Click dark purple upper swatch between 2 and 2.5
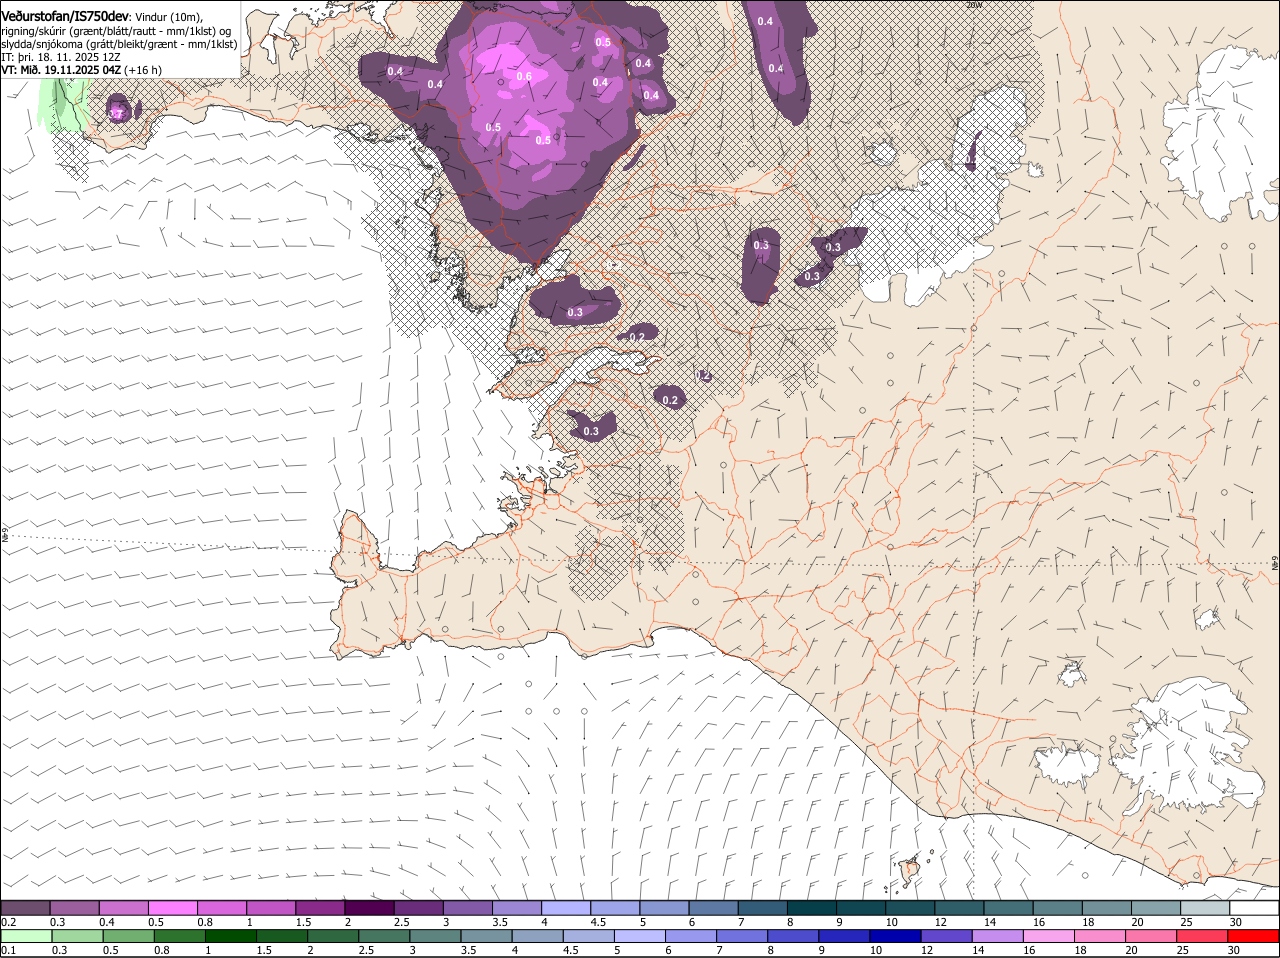 tap(369, 908)
